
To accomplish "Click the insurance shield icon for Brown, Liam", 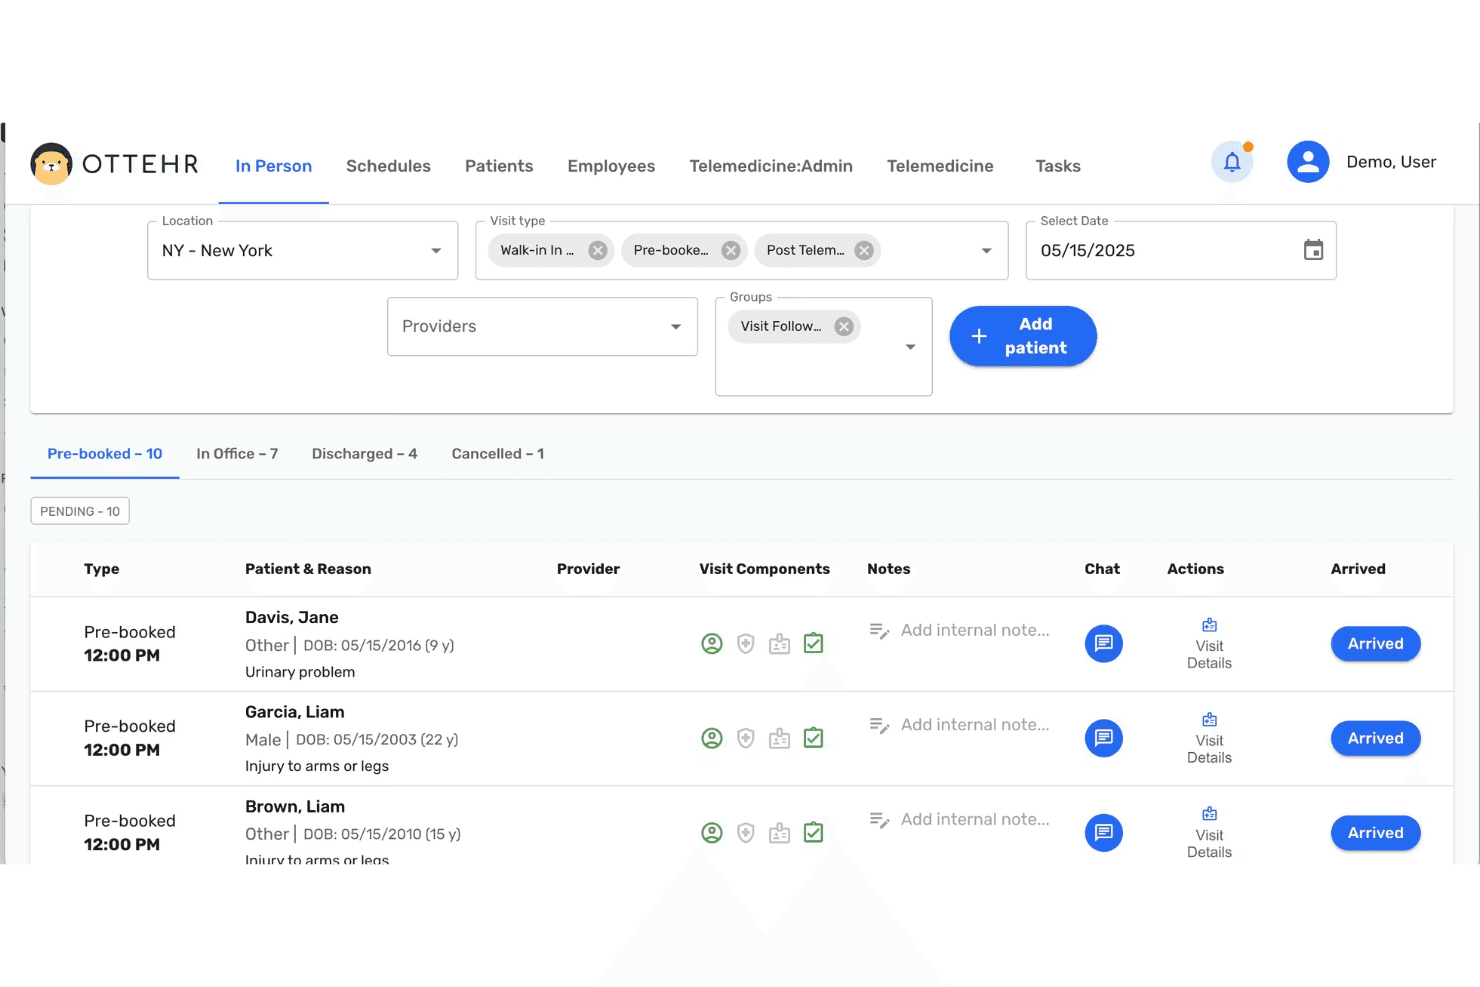I will coord(746,833).
